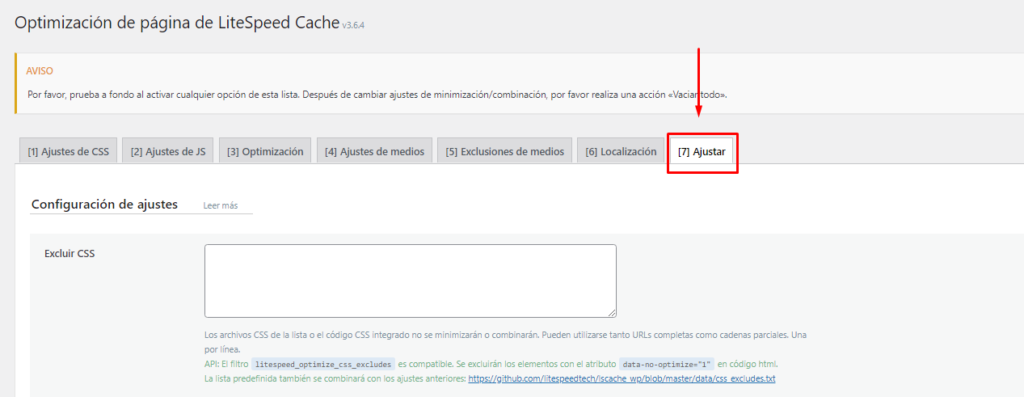Viewport: 1024px width, 397px height.
Task: Switch to the [2] Ajustes de JS tab
Action: [168, 151]
